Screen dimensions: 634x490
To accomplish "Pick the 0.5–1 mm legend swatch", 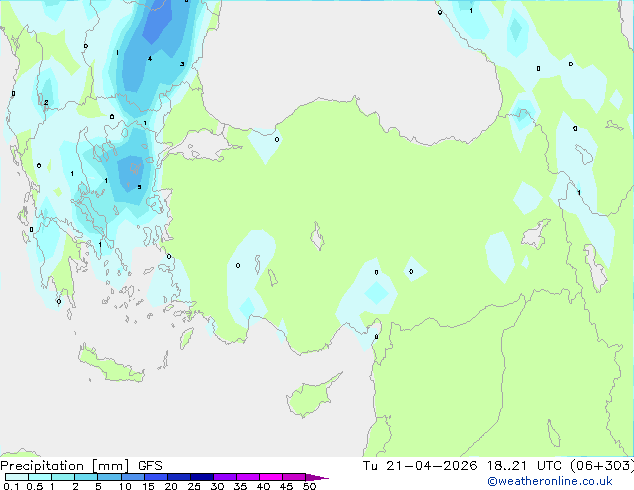I will click(40, 477).
